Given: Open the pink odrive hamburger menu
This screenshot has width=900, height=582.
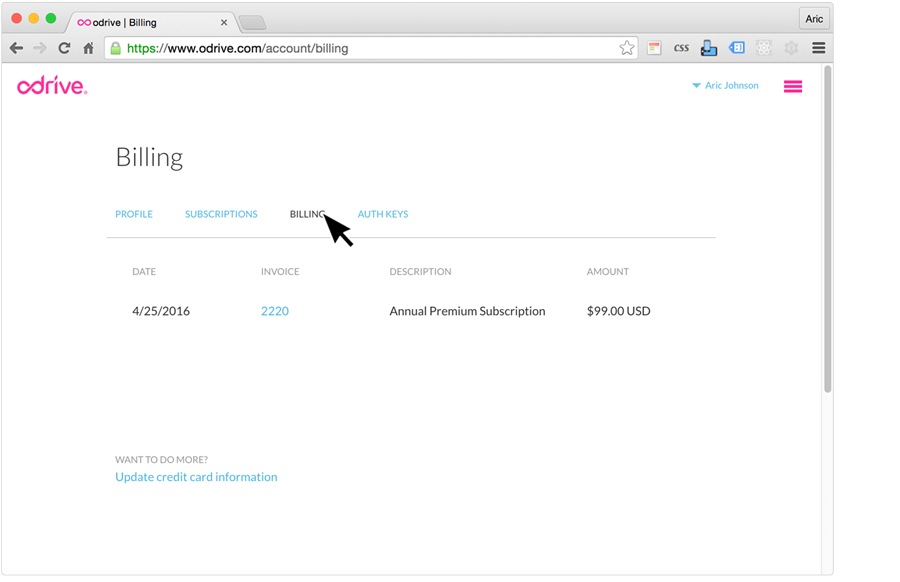Looking at the screenshot, I should pos(793,86).
